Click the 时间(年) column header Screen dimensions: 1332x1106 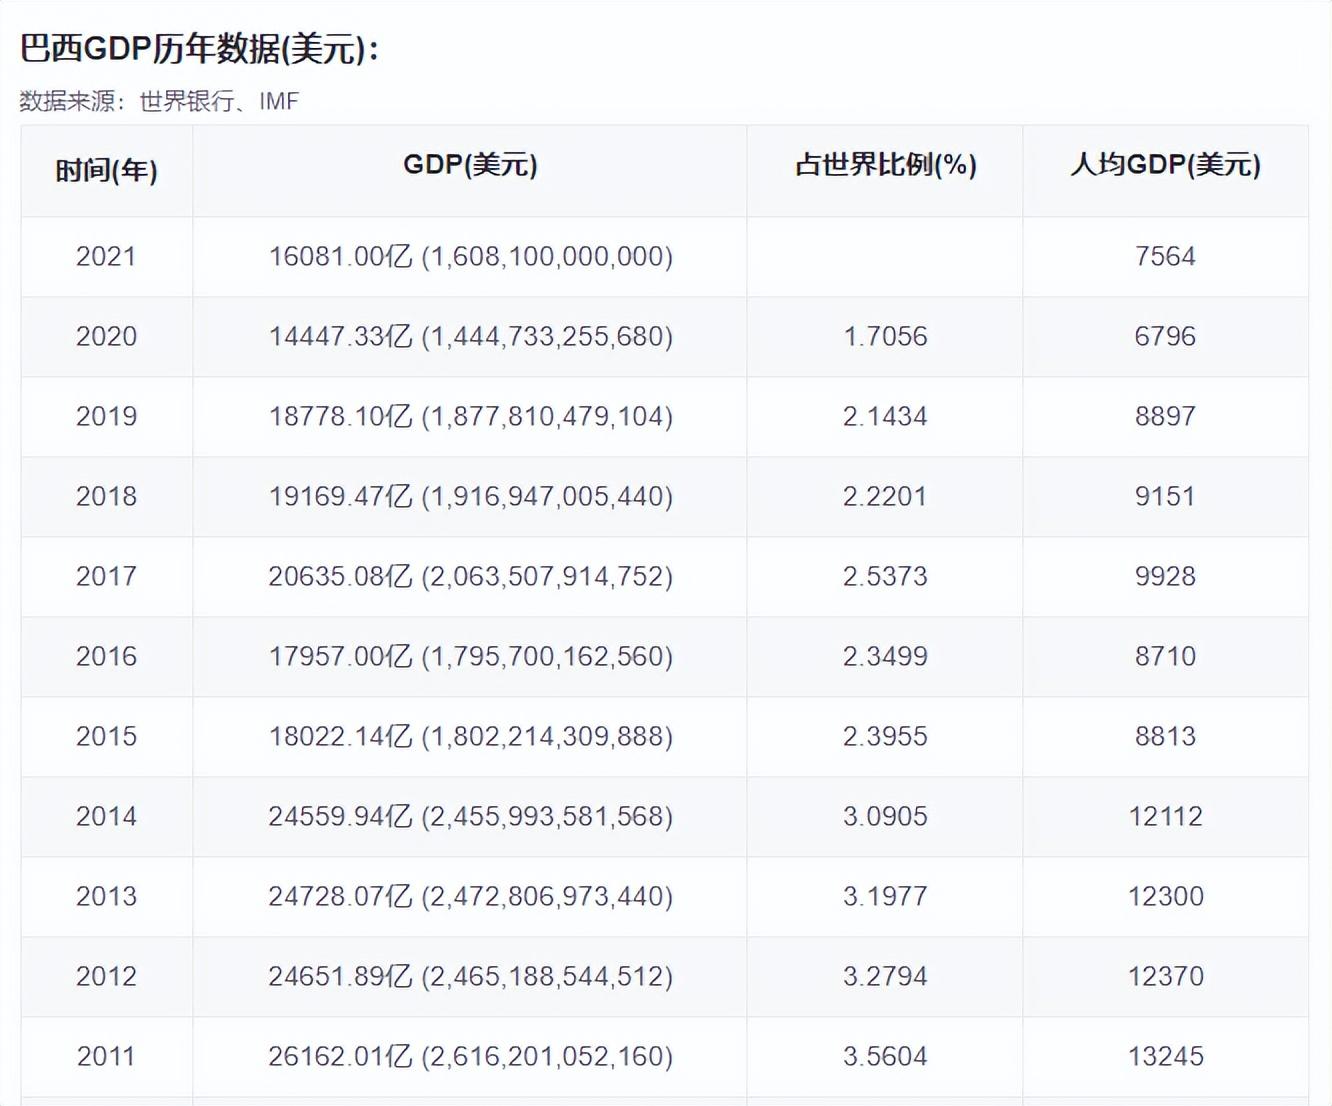coord(106,170)
